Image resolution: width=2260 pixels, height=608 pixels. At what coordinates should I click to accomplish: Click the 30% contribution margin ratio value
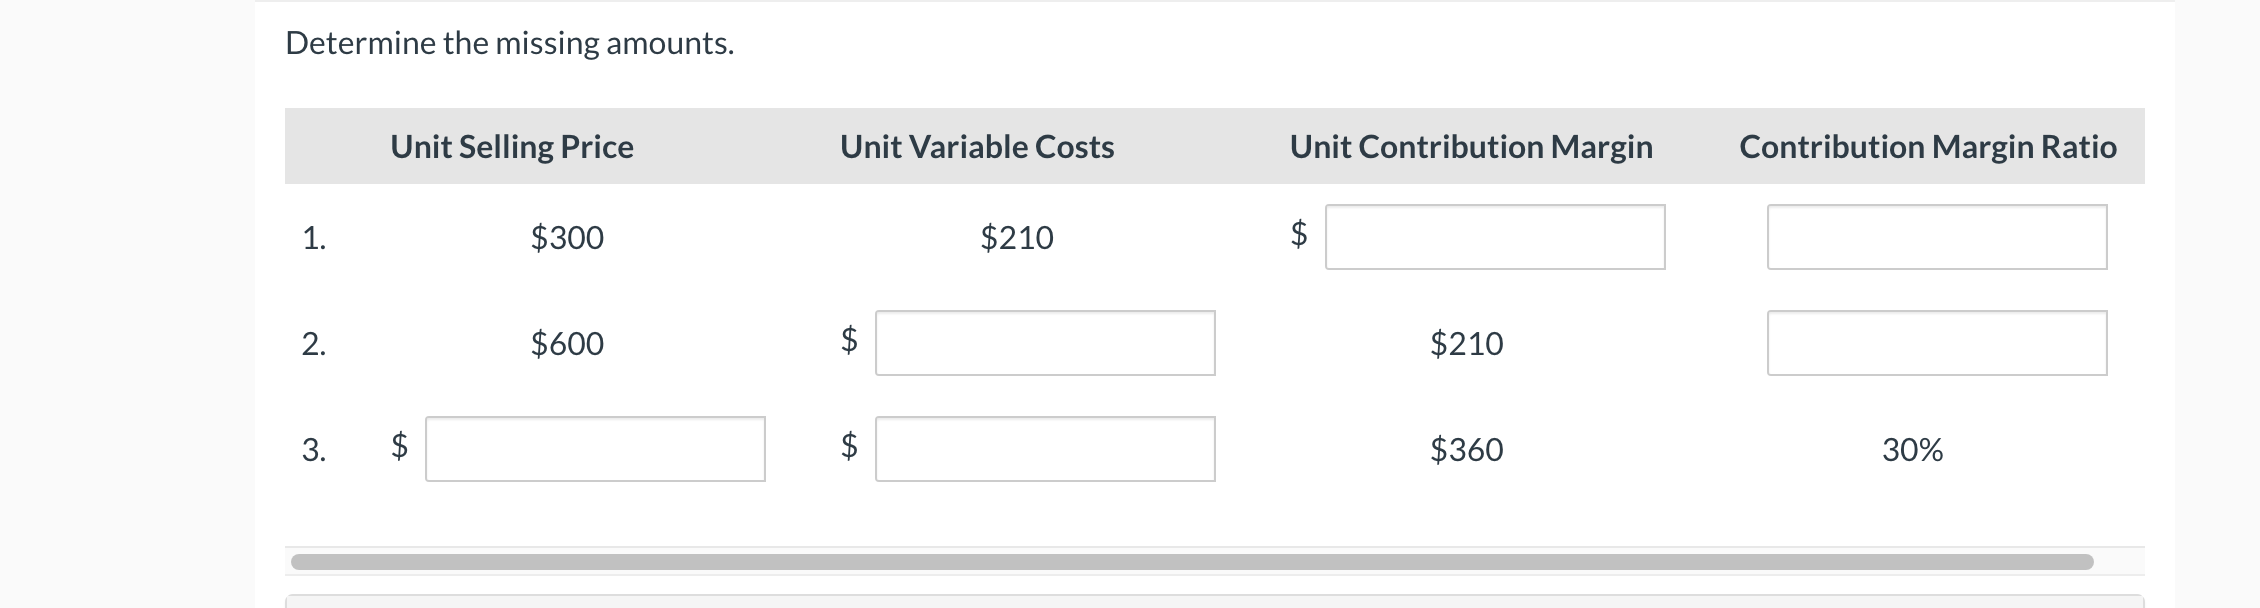pyautogui.click(x=1912, y=450)
